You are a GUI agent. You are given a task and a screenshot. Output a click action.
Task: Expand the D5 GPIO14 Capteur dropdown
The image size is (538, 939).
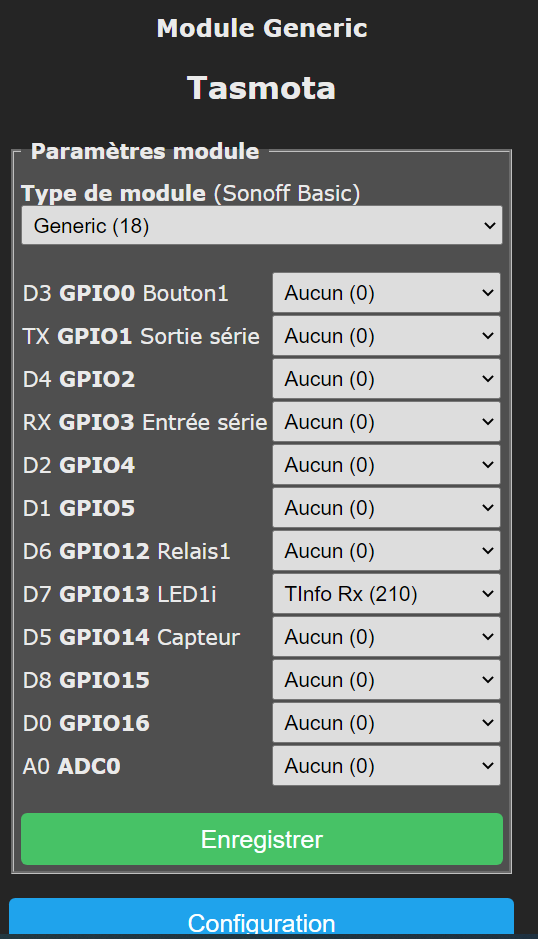(386, 637)
